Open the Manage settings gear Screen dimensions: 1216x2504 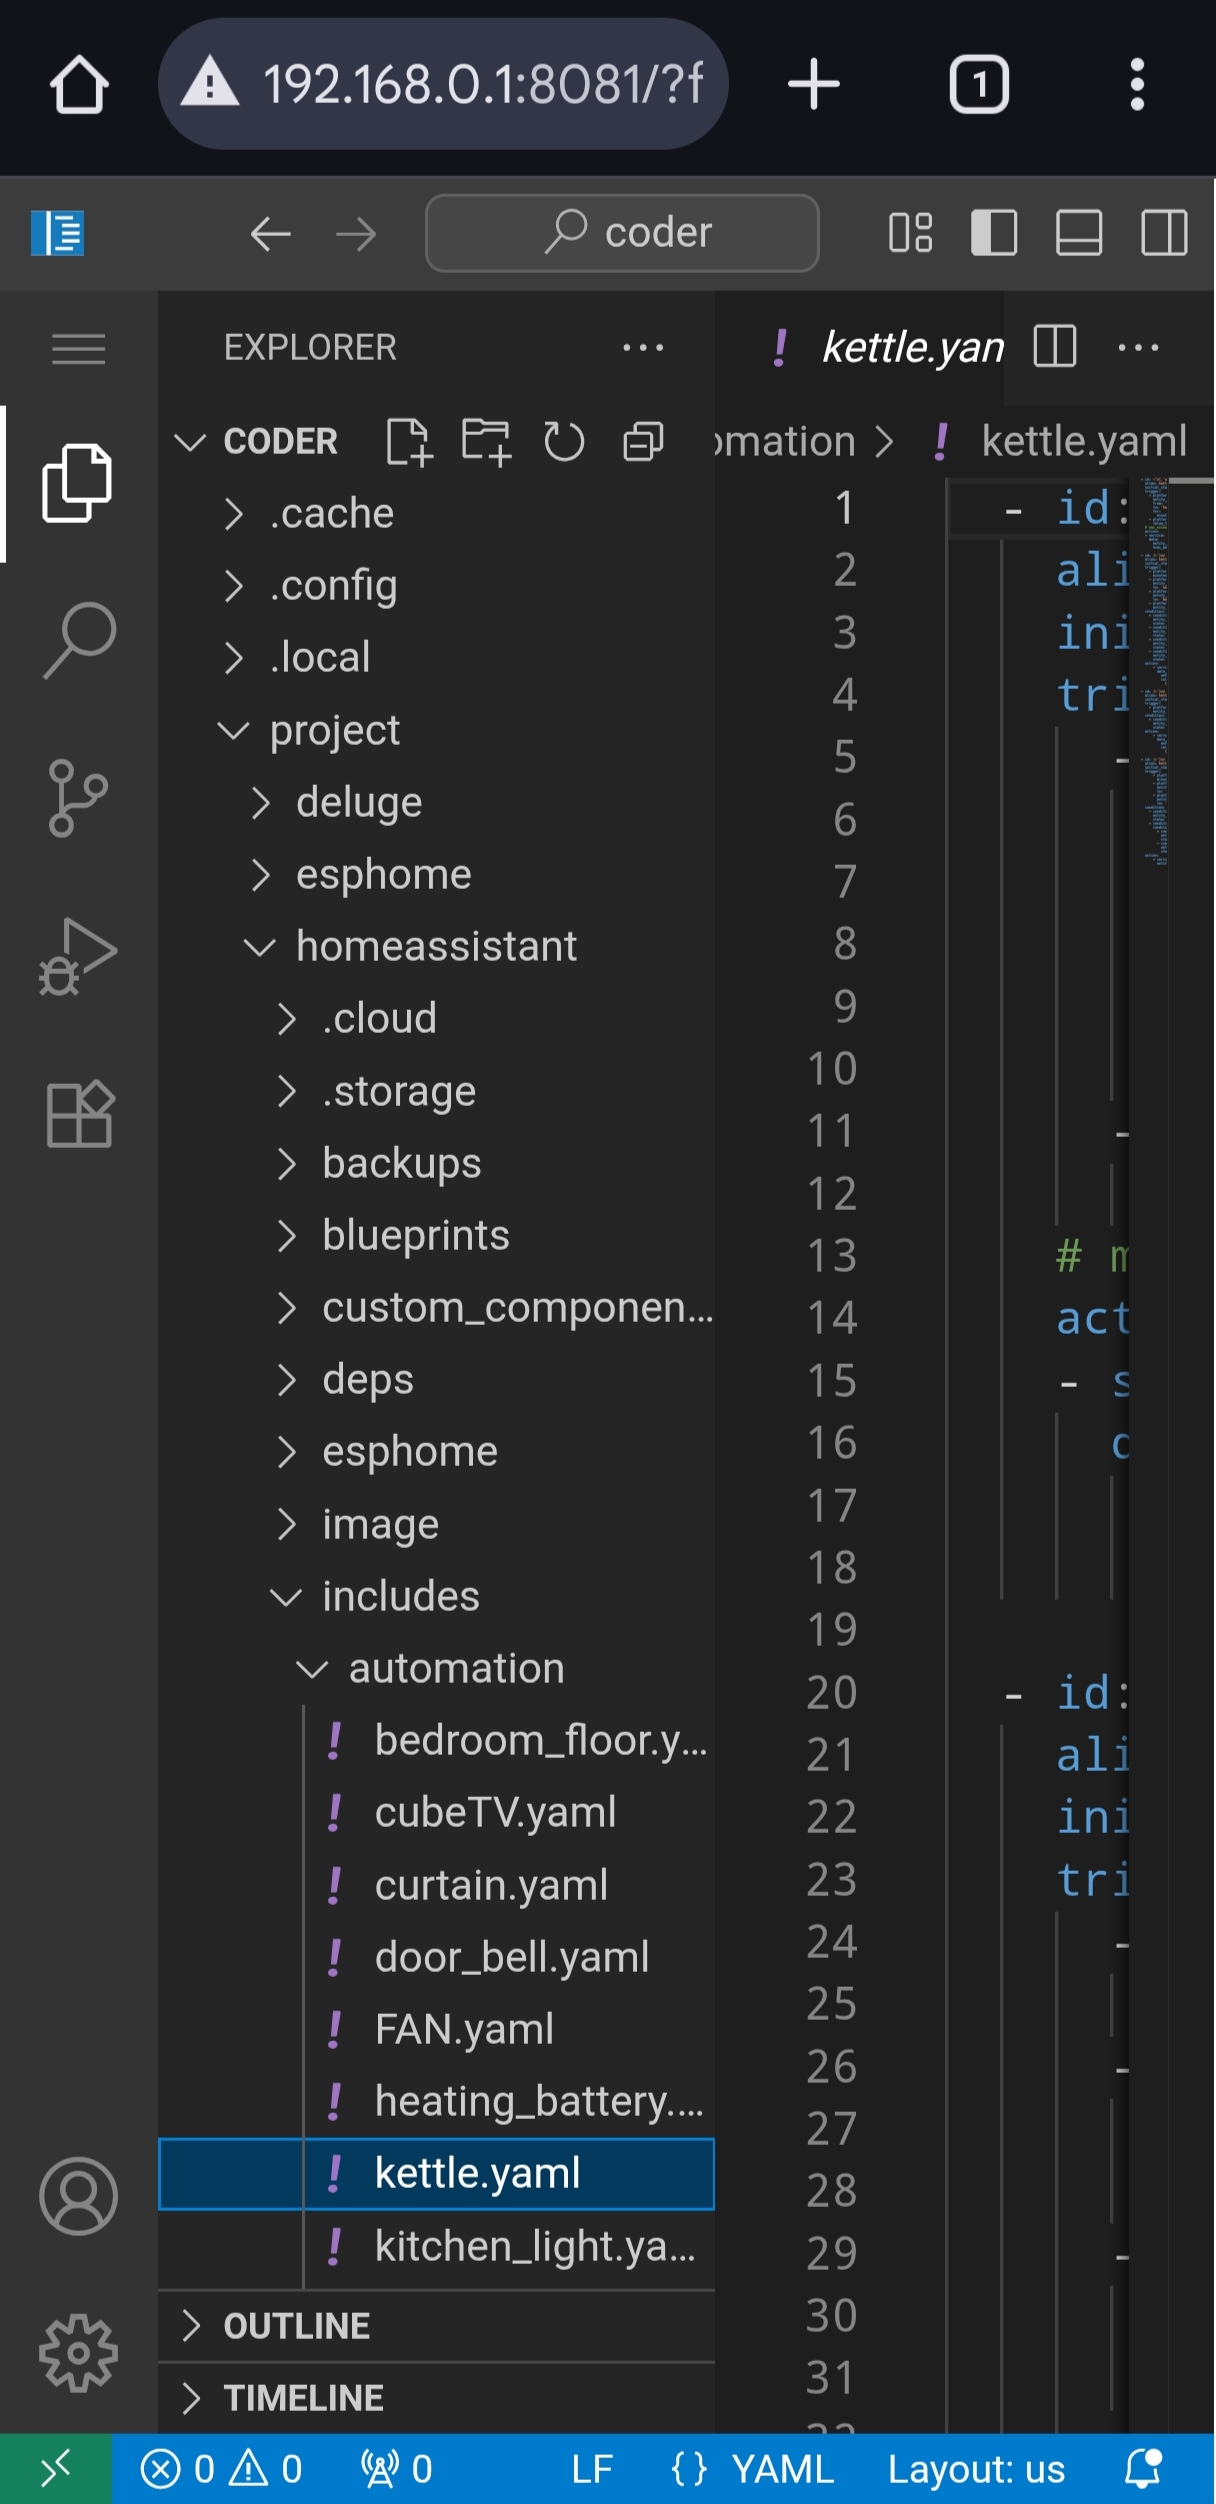(x=78, y=2352)
